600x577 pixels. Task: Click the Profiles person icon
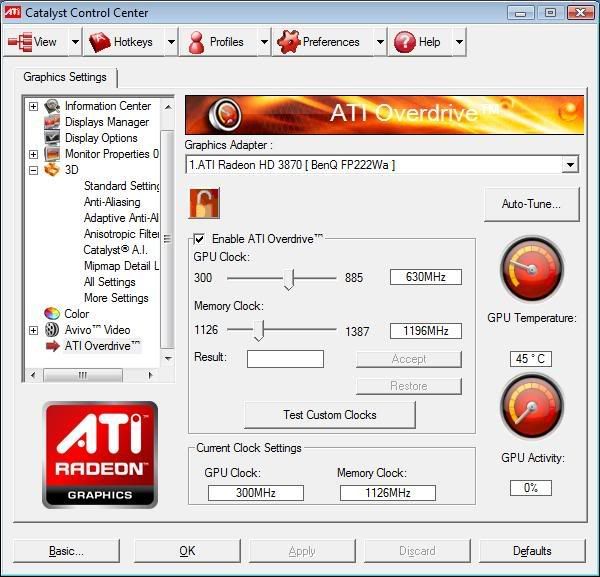pos(195,42)
